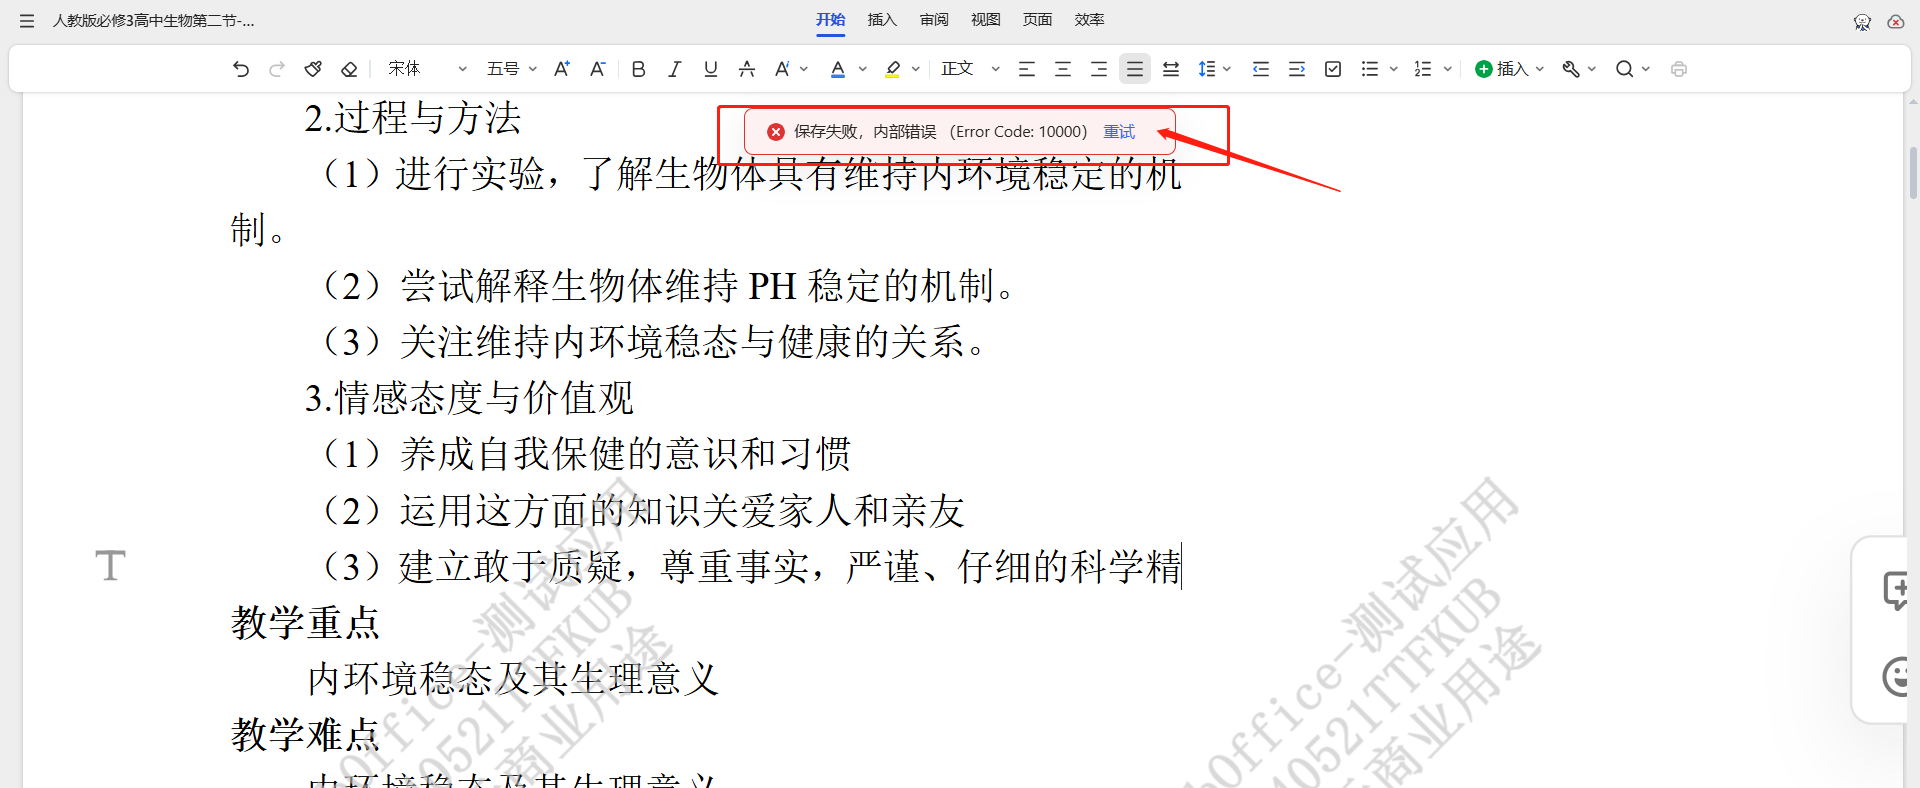Decrease font size with A- icon

click(x=598, y=69)
